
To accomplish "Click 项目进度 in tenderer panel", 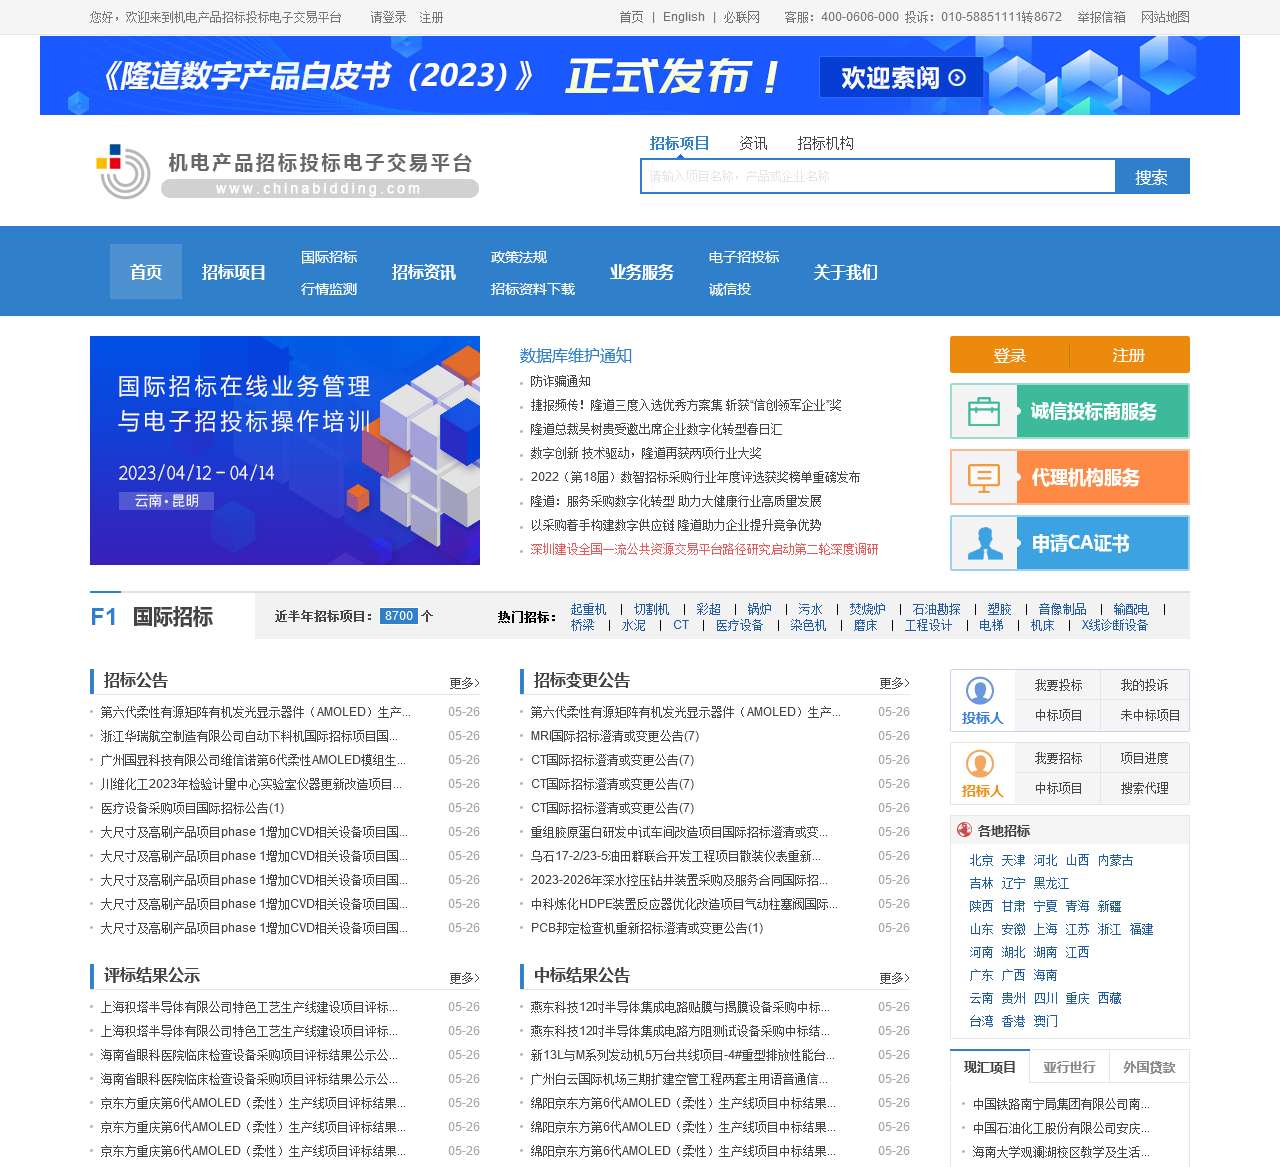I will point(1144,758).
